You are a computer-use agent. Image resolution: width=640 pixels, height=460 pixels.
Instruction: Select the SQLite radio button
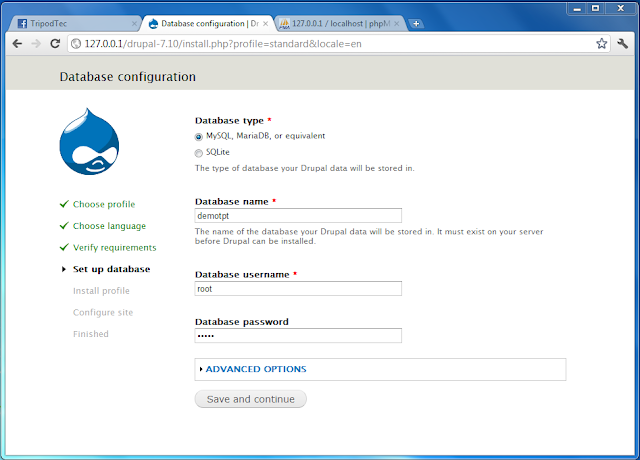tap(198, 153)
